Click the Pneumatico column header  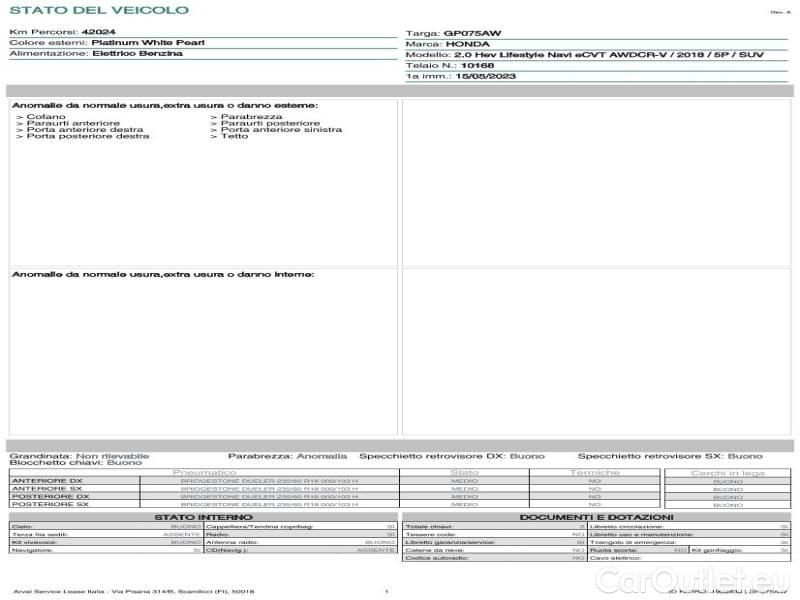click(204, 472)
